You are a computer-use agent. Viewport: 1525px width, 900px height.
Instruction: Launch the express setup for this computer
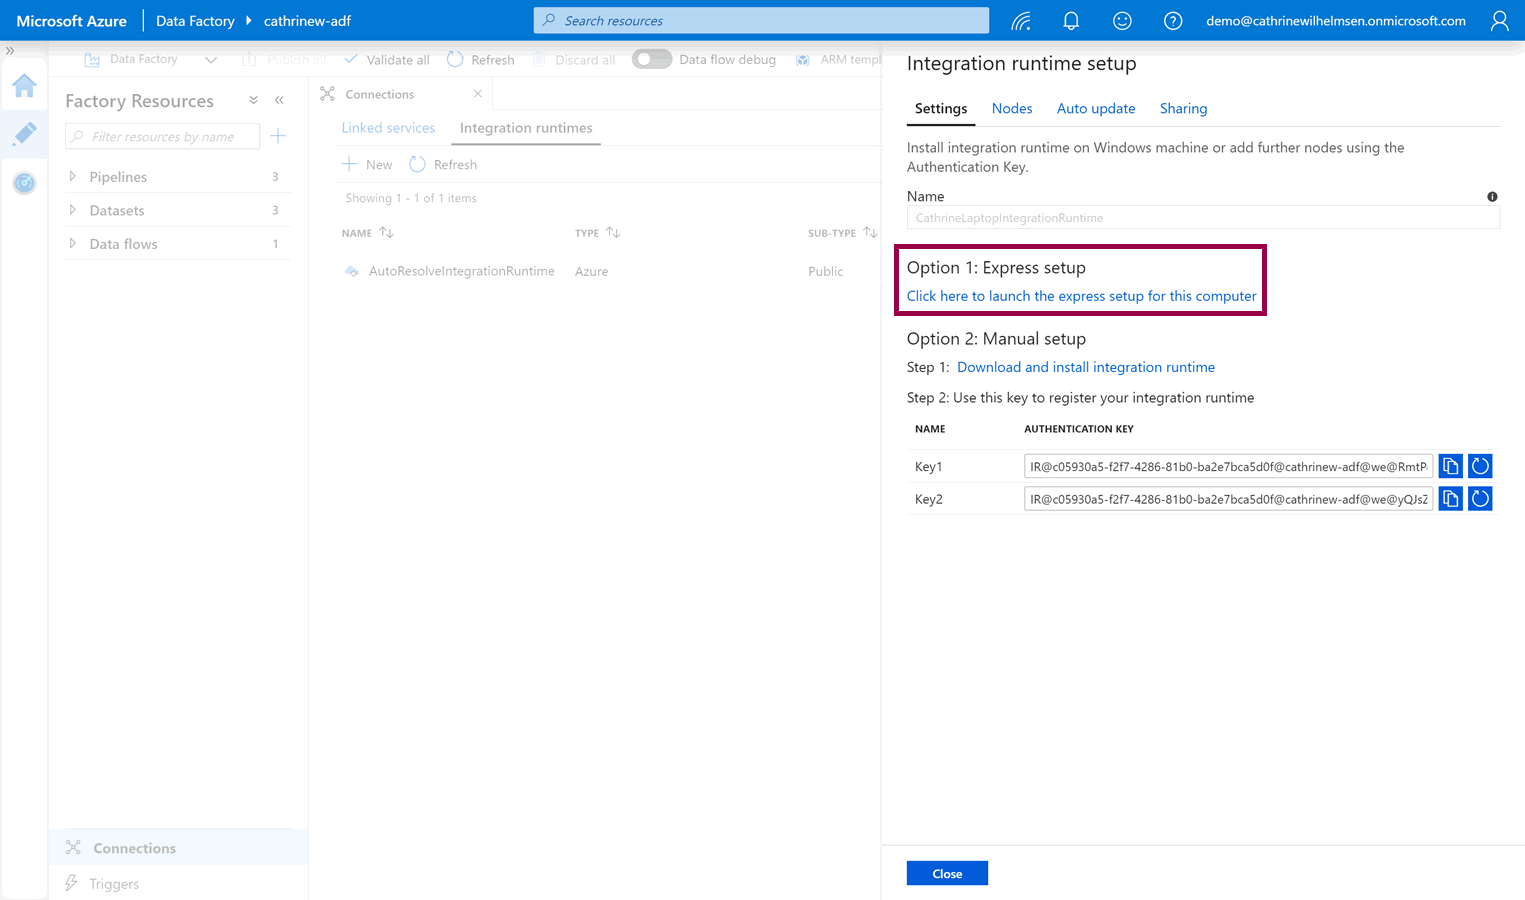[1081, 296]
